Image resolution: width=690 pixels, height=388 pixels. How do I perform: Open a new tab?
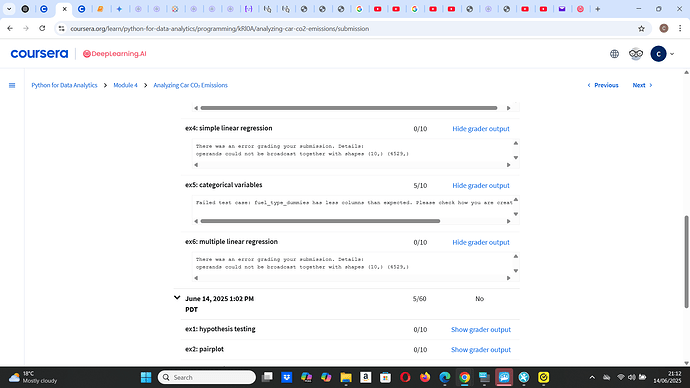pos(598,9)
